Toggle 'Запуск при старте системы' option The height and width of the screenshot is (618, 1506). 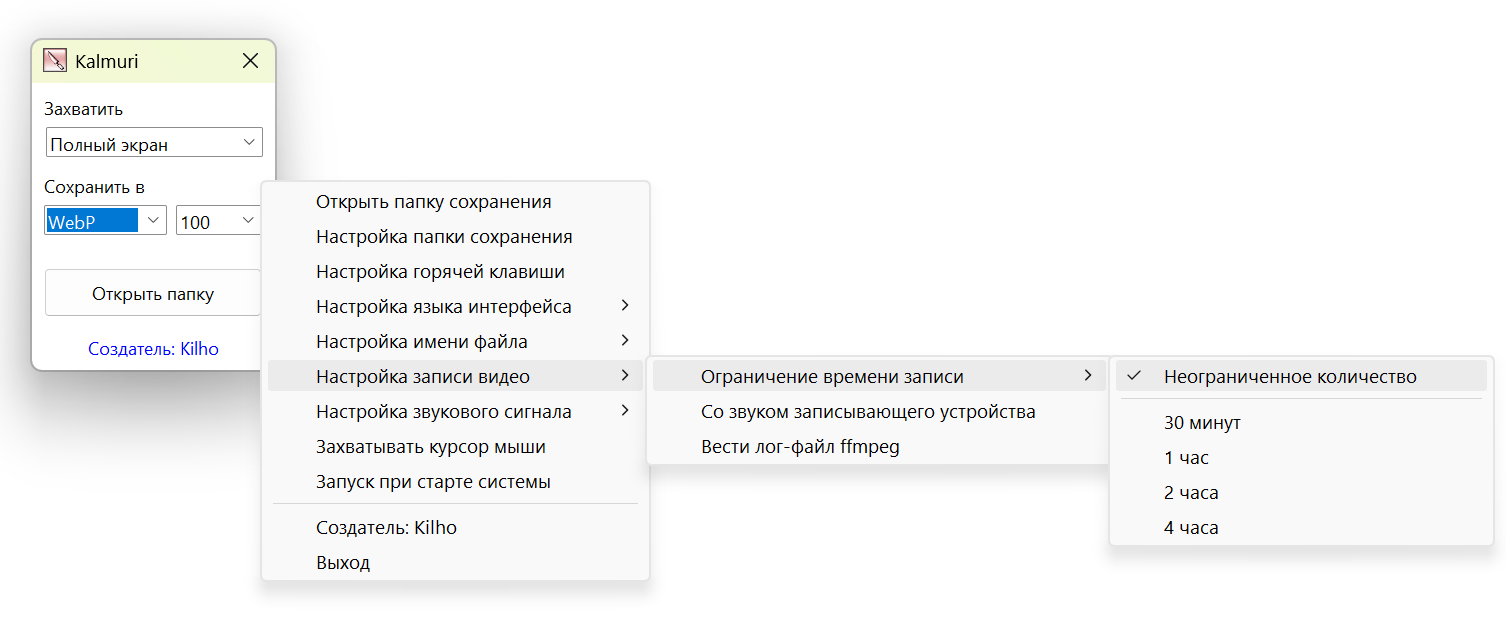pyautogui.click(x=433, y=482)
